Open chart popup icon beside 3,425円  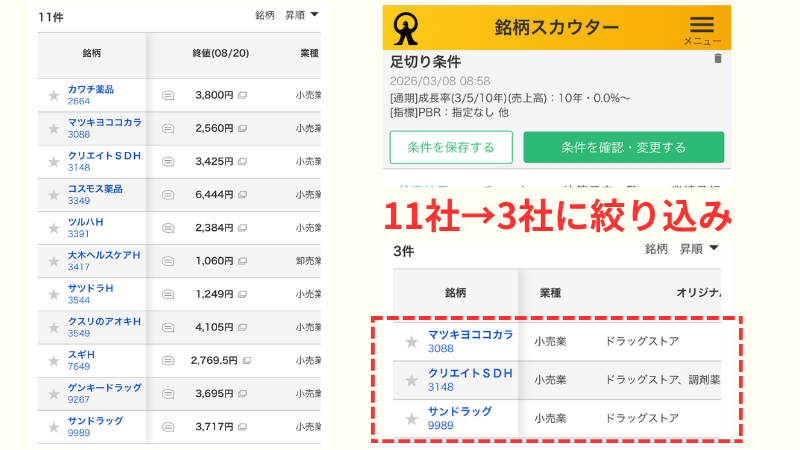(x=242, y=162)
